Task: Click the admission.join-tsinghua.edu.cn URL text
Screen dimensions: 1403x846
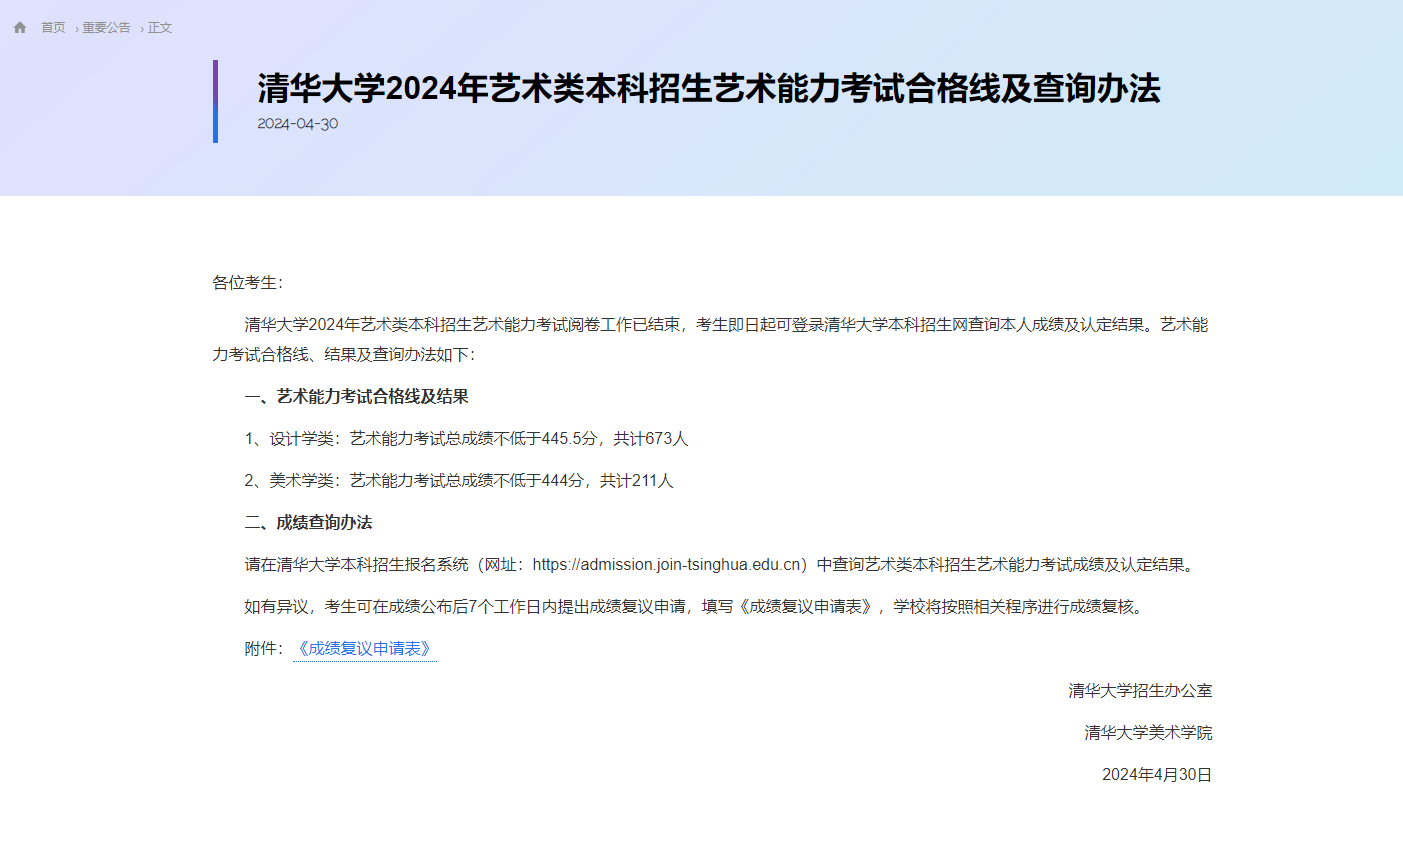Action: 668,565
